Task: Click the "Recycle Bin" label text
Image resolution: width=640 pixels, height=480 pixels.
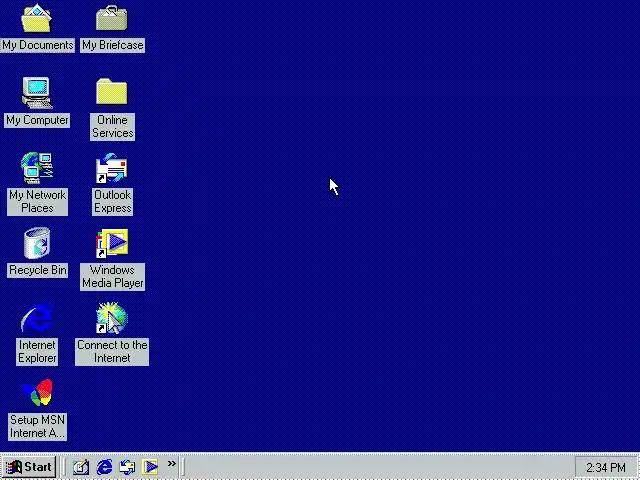Action: click(38, 270)
